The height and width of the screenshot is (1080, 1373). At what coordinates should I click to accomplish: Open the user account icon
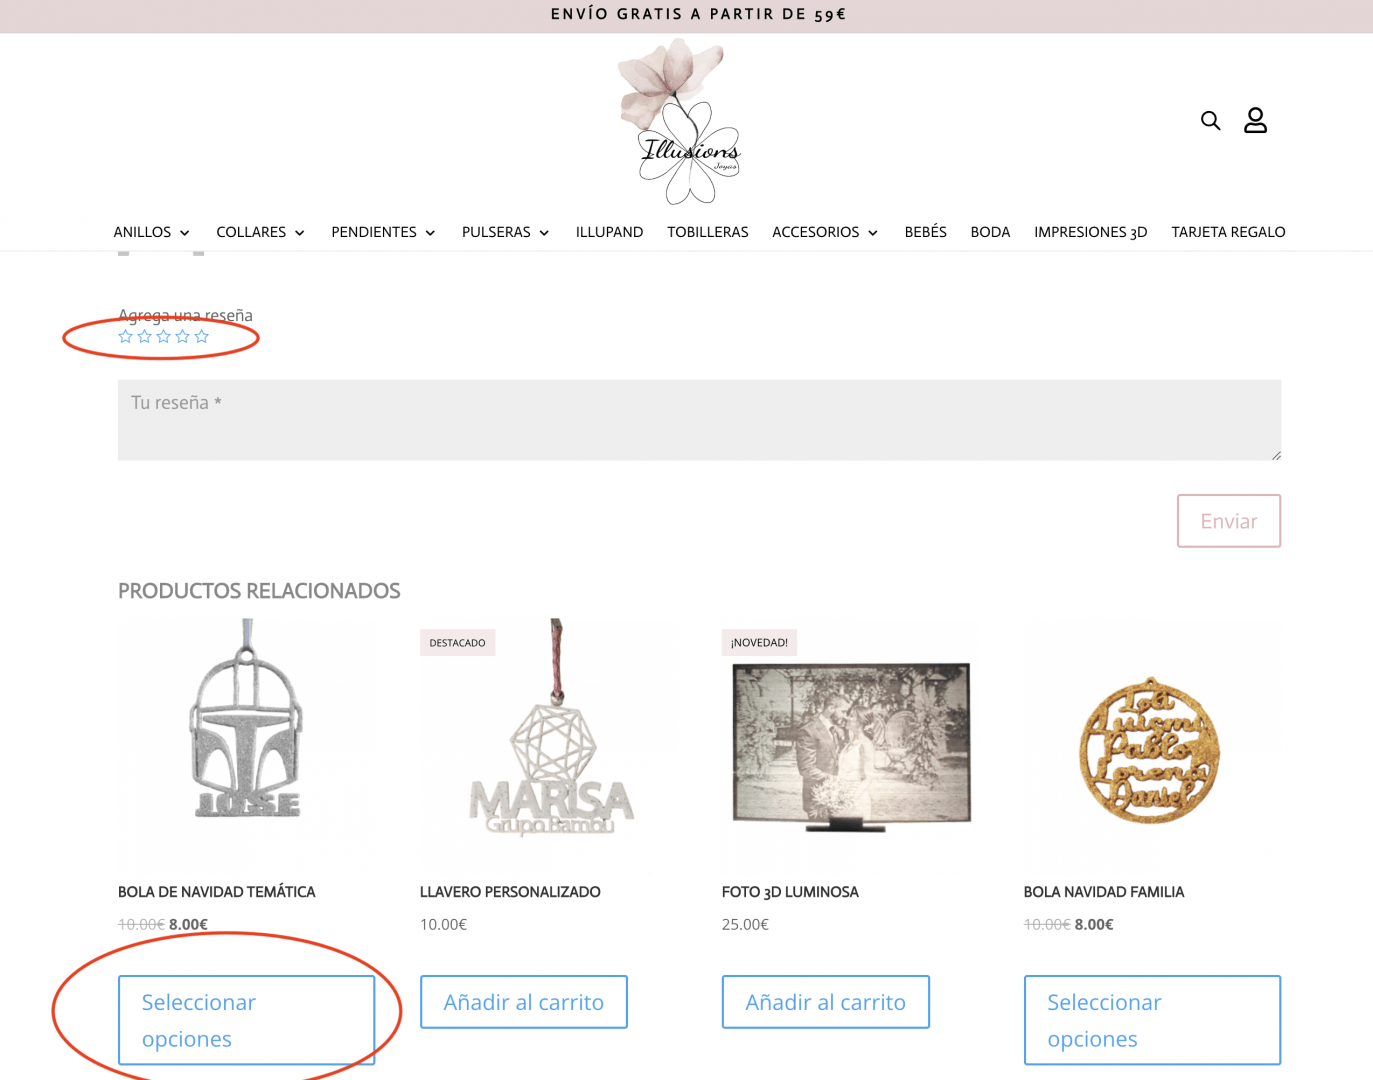tap(1255, 120)
